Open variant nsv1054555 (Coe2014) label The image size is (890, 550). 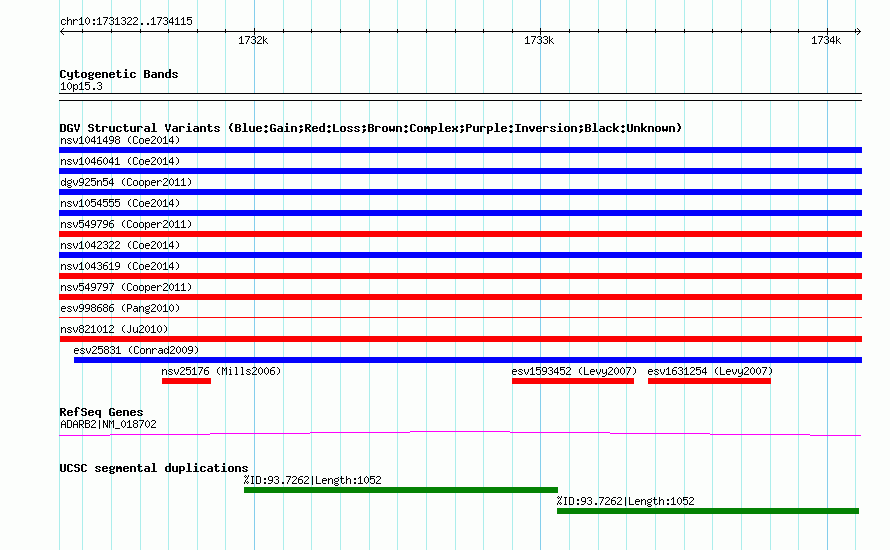pyautogui.click(x=120, y=203)
